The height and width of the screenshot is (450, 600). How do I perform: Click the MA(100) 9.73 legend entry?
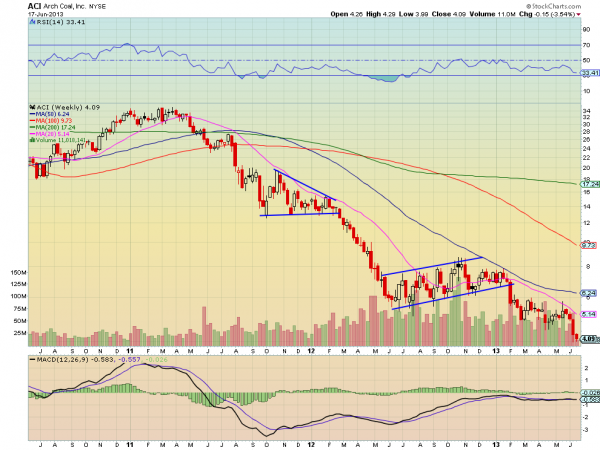(x=51, y=121)
